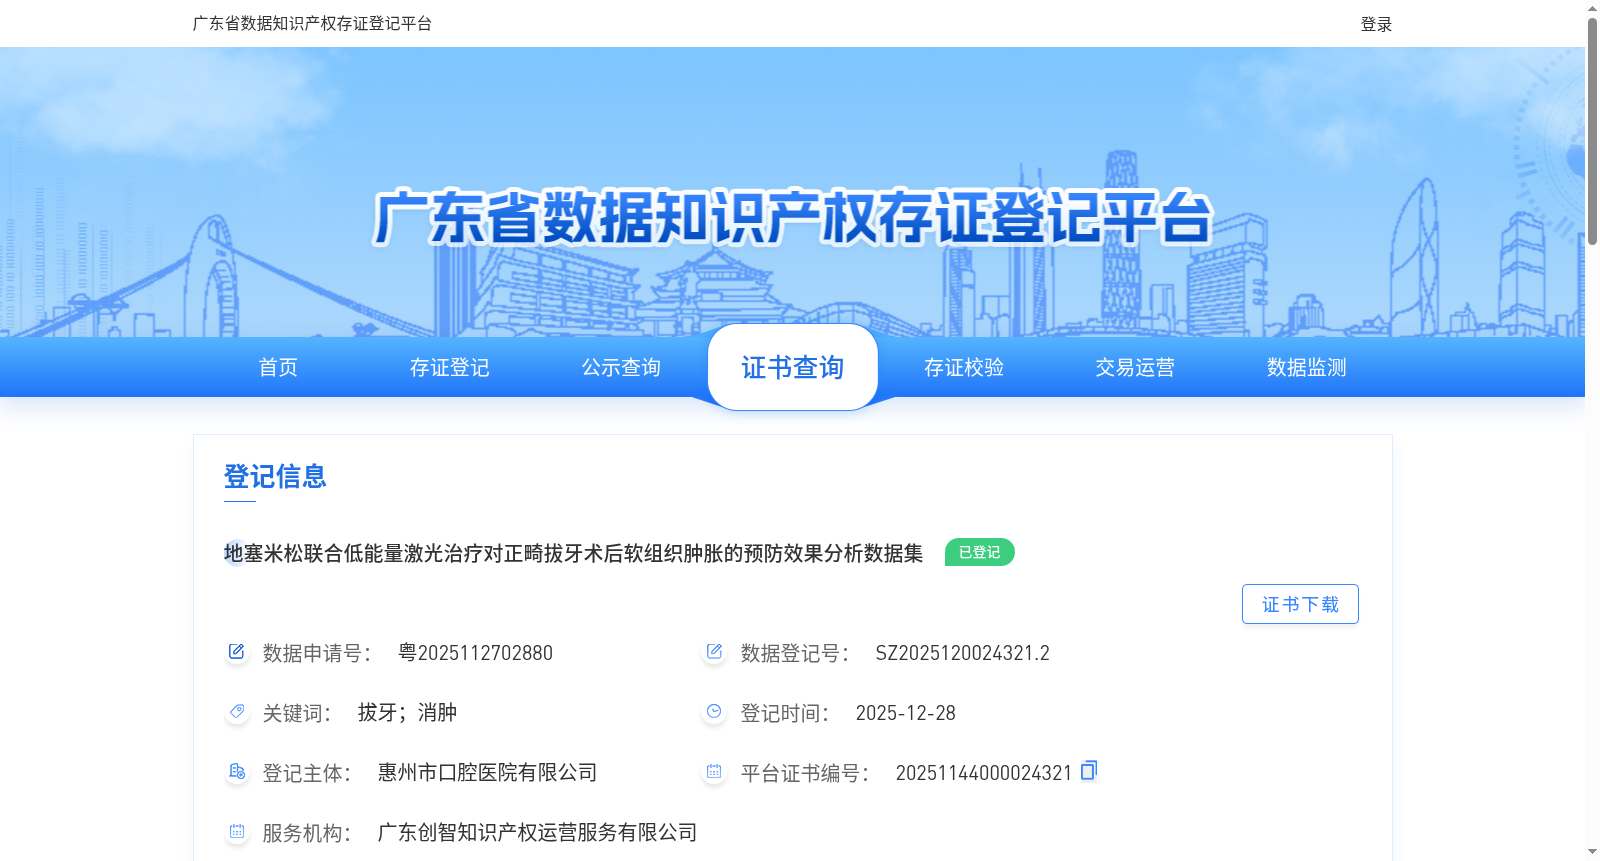Open the 首页 navigation tab

click(278, 367)
